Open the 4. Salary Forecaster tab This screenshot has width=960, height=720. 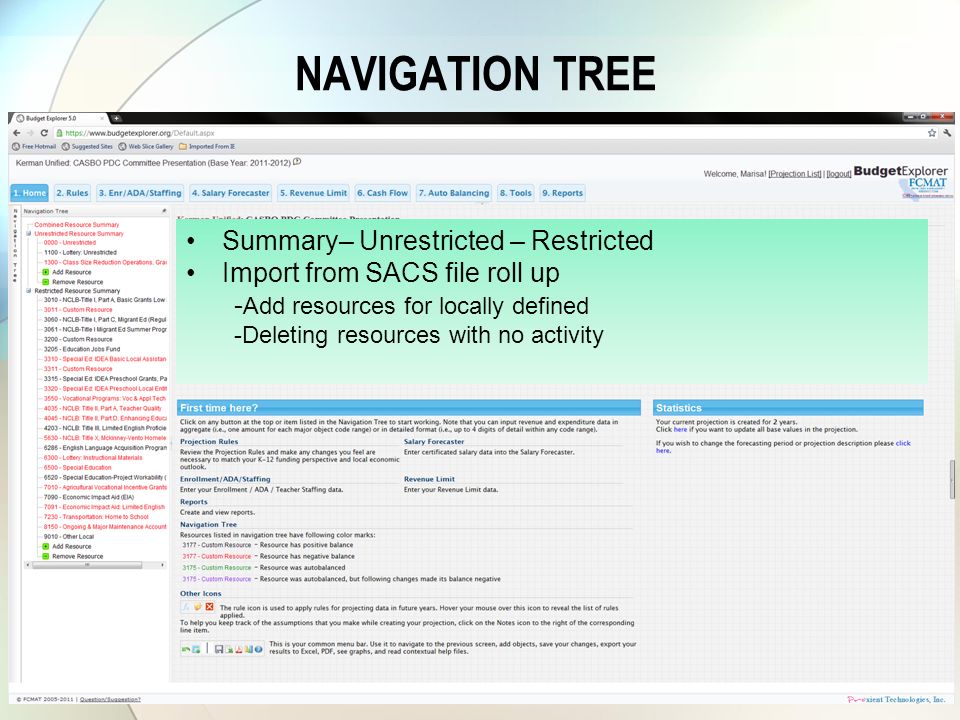pos(230,193)
